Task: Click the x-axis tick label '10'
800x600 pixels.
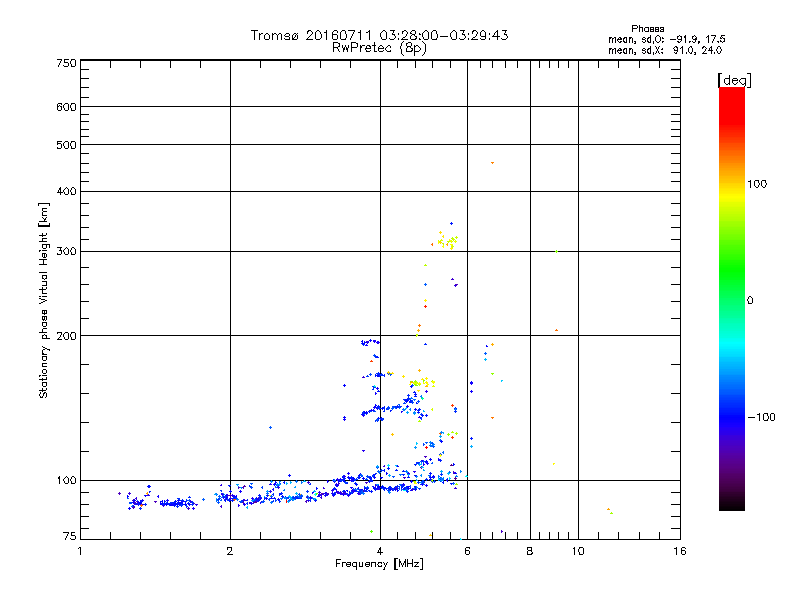Action: [578, 551]
